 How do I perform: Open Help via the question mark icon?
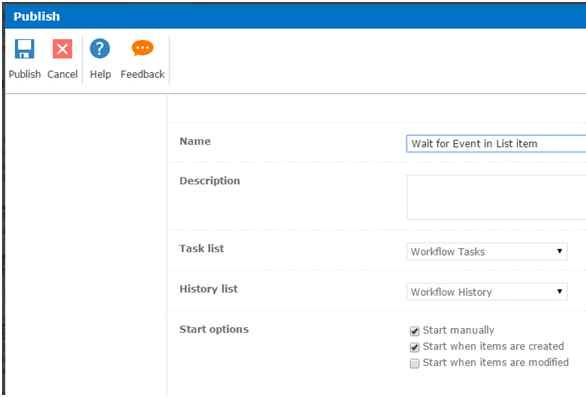[100, 49]
